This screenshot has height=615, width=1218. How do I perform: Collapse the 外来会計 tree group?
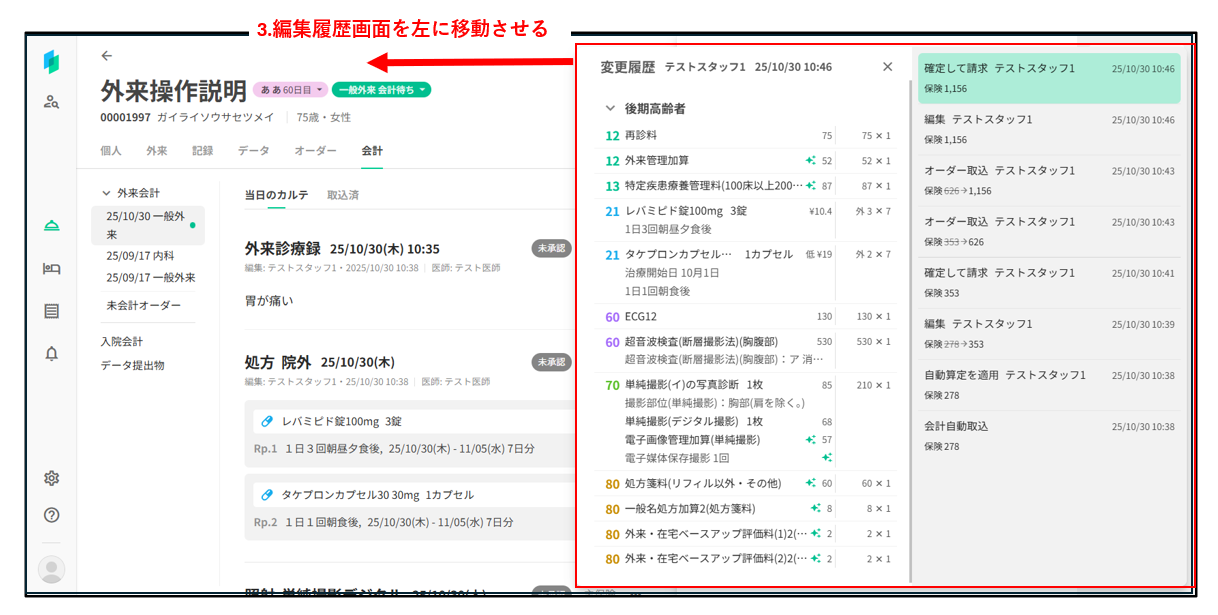[106, 193]
